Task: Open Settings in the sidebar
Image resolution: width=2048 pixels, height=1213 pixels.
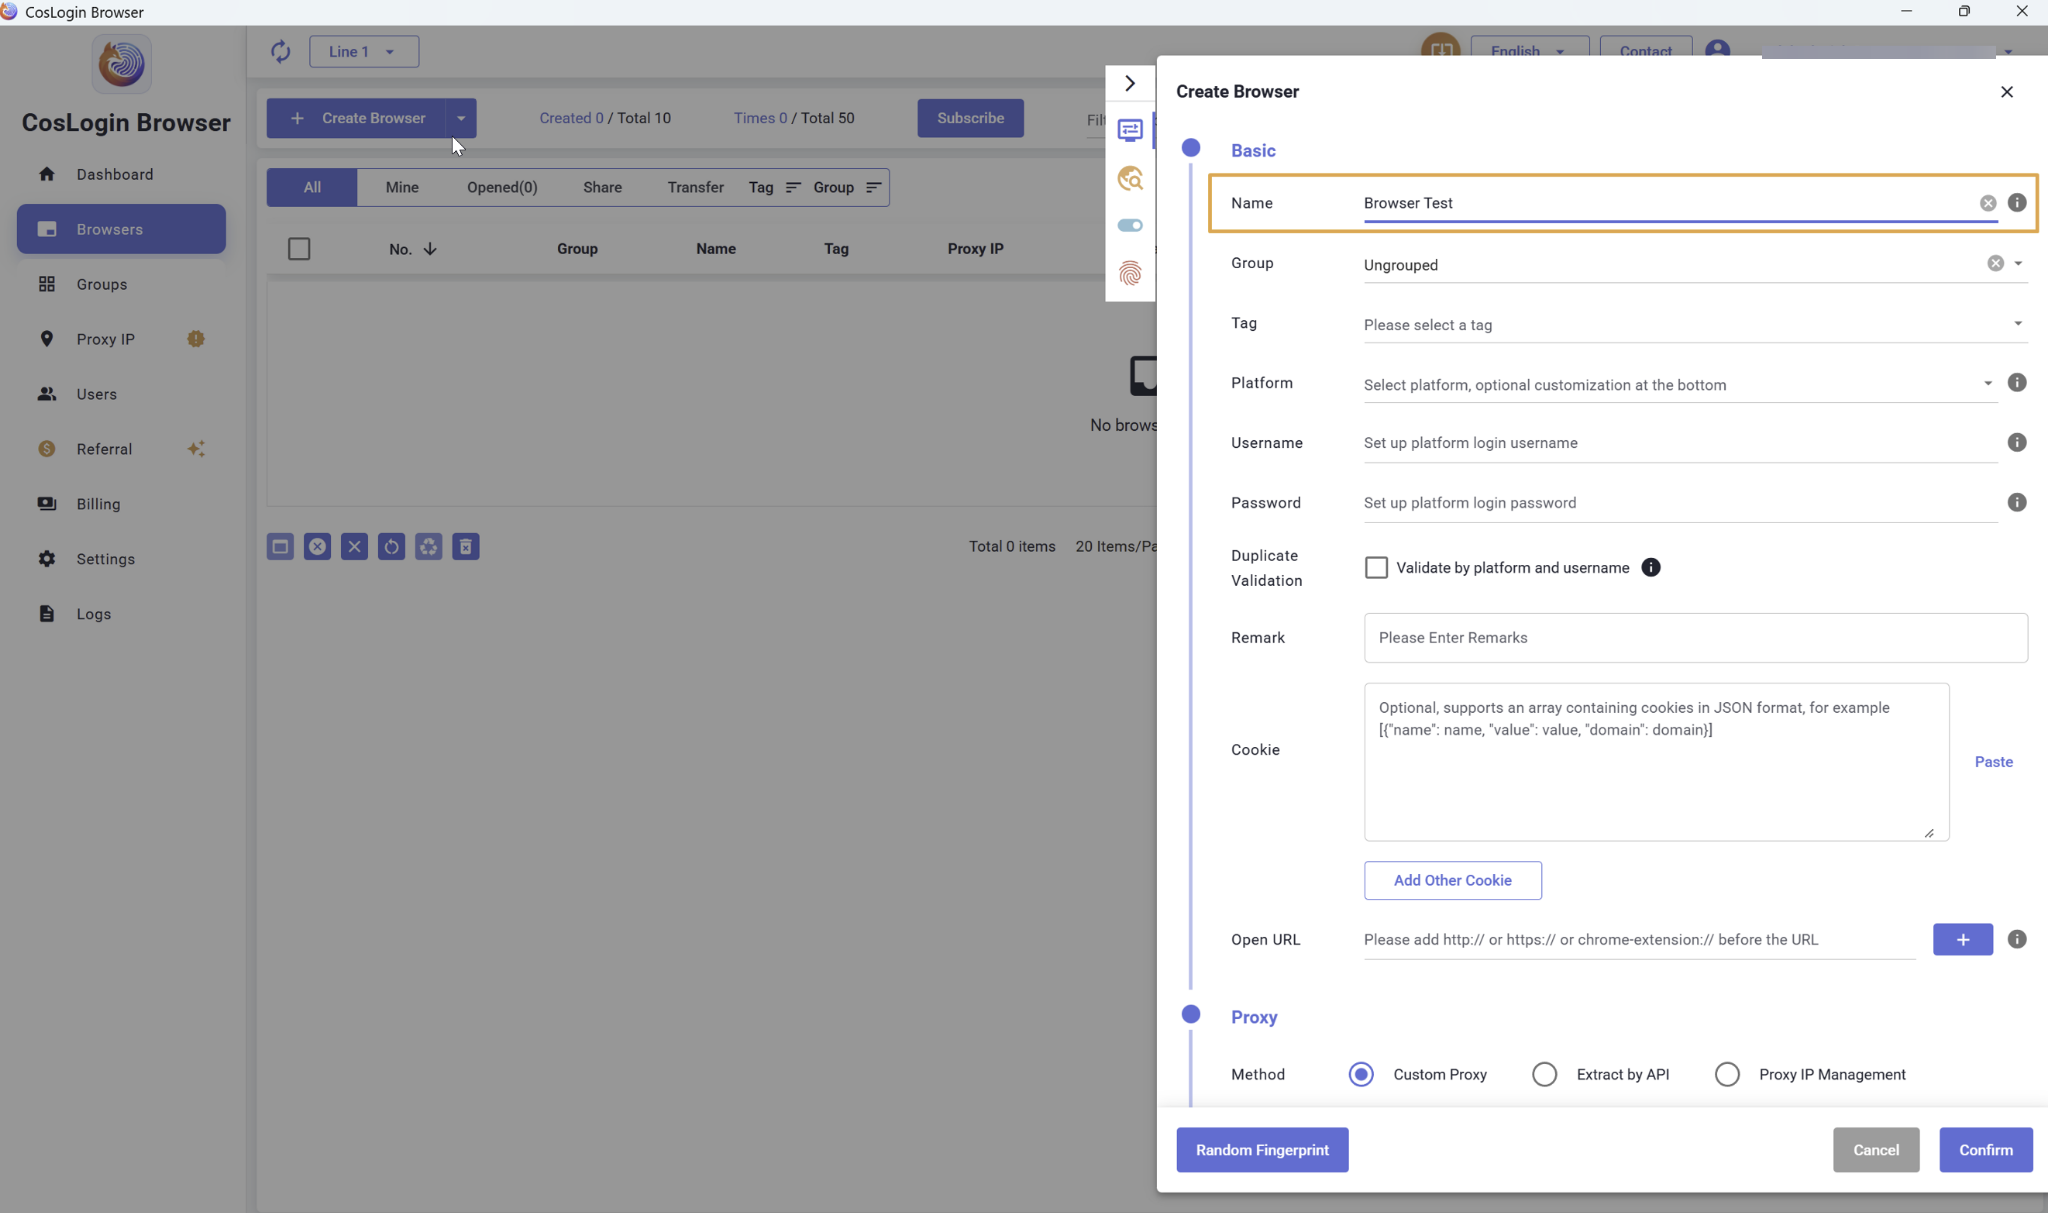Action: tap(121, 559)
